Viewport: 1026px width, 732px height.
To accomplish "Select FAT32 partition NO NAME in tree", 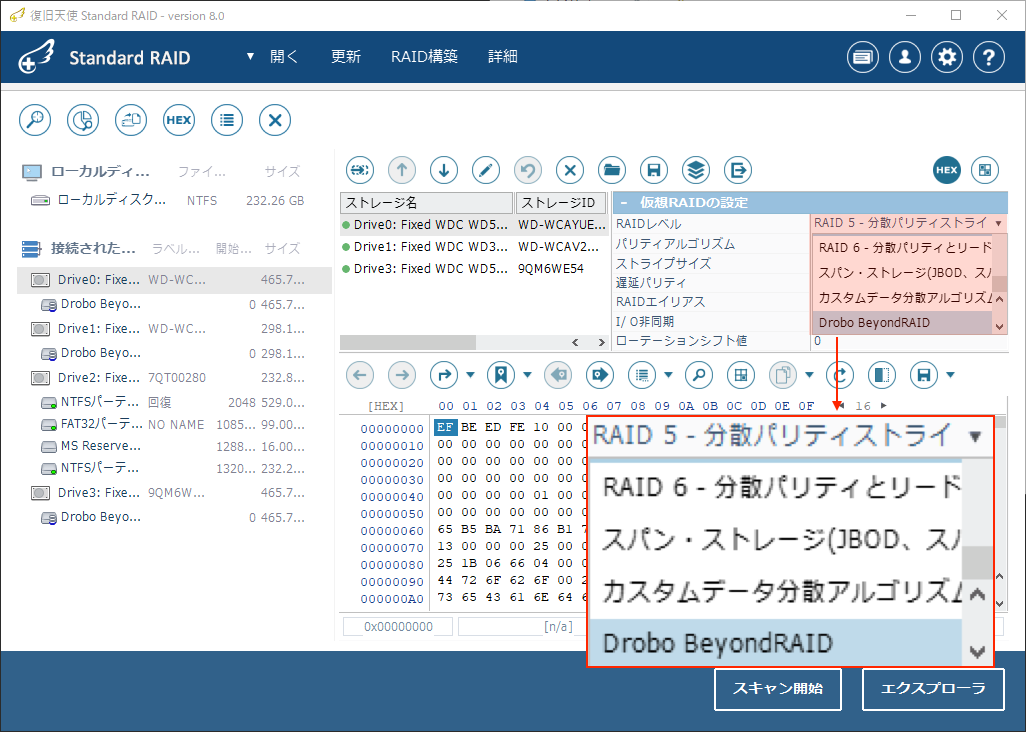I will pos(175,425).
